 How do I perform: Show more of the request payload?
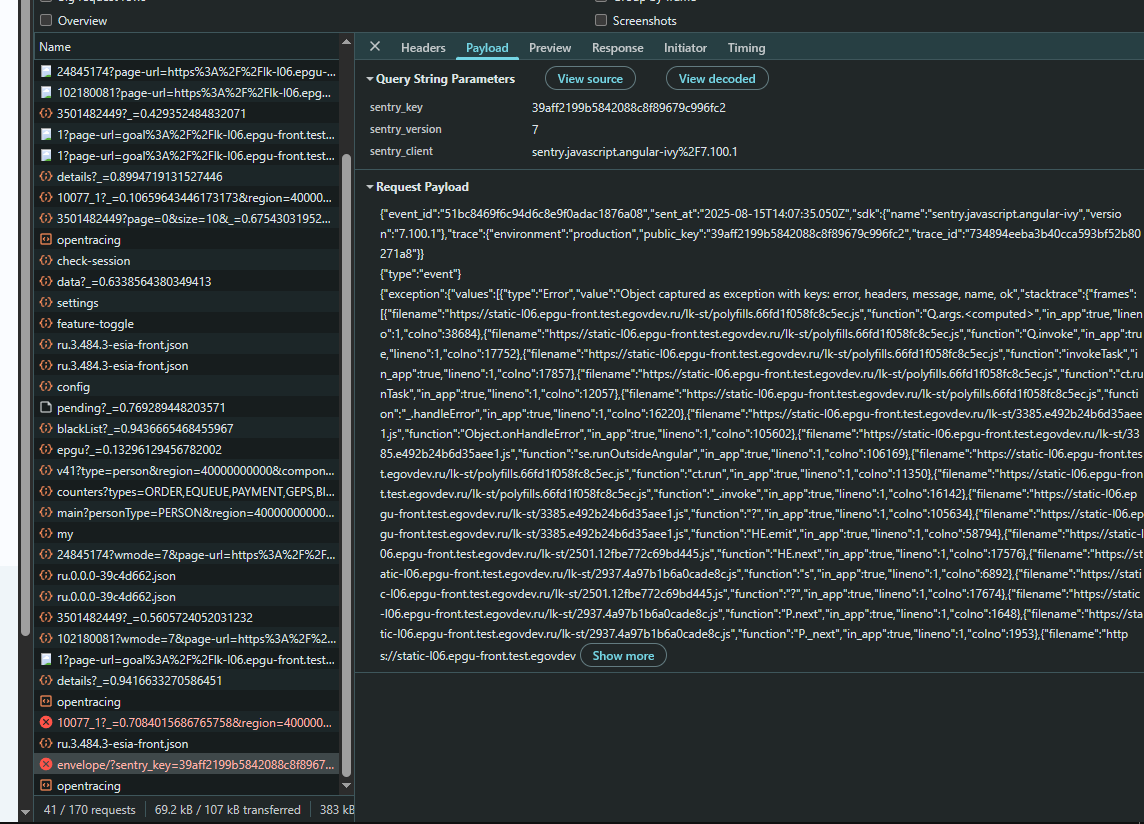coord(623,655)
